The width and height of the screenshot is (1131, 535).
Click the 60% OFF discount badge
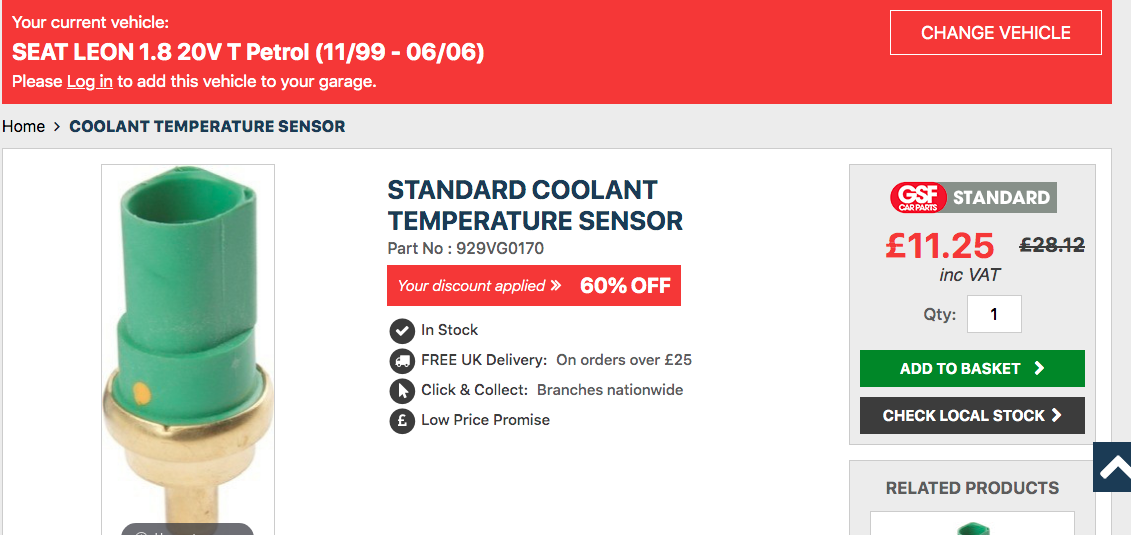point(625,286)
